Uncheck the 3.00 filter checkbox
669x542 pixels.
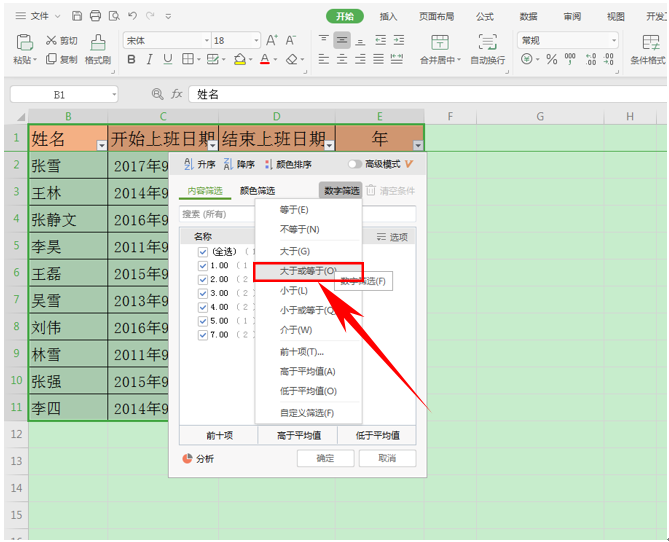(x=203, y=294)
